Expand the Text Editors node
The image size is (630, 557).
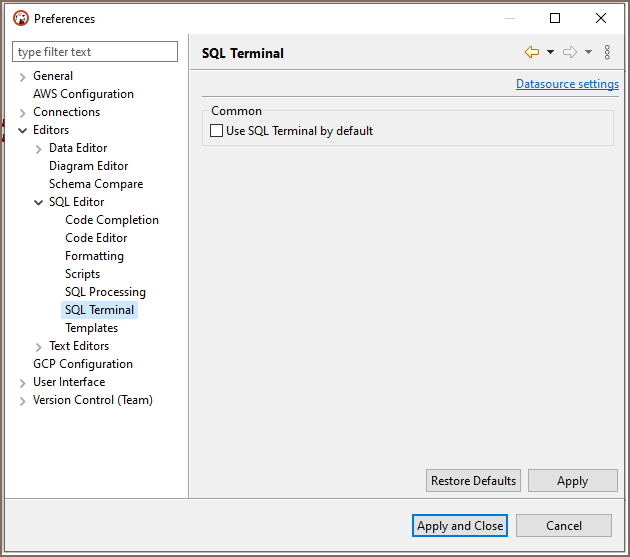click(x=39, y=346)
